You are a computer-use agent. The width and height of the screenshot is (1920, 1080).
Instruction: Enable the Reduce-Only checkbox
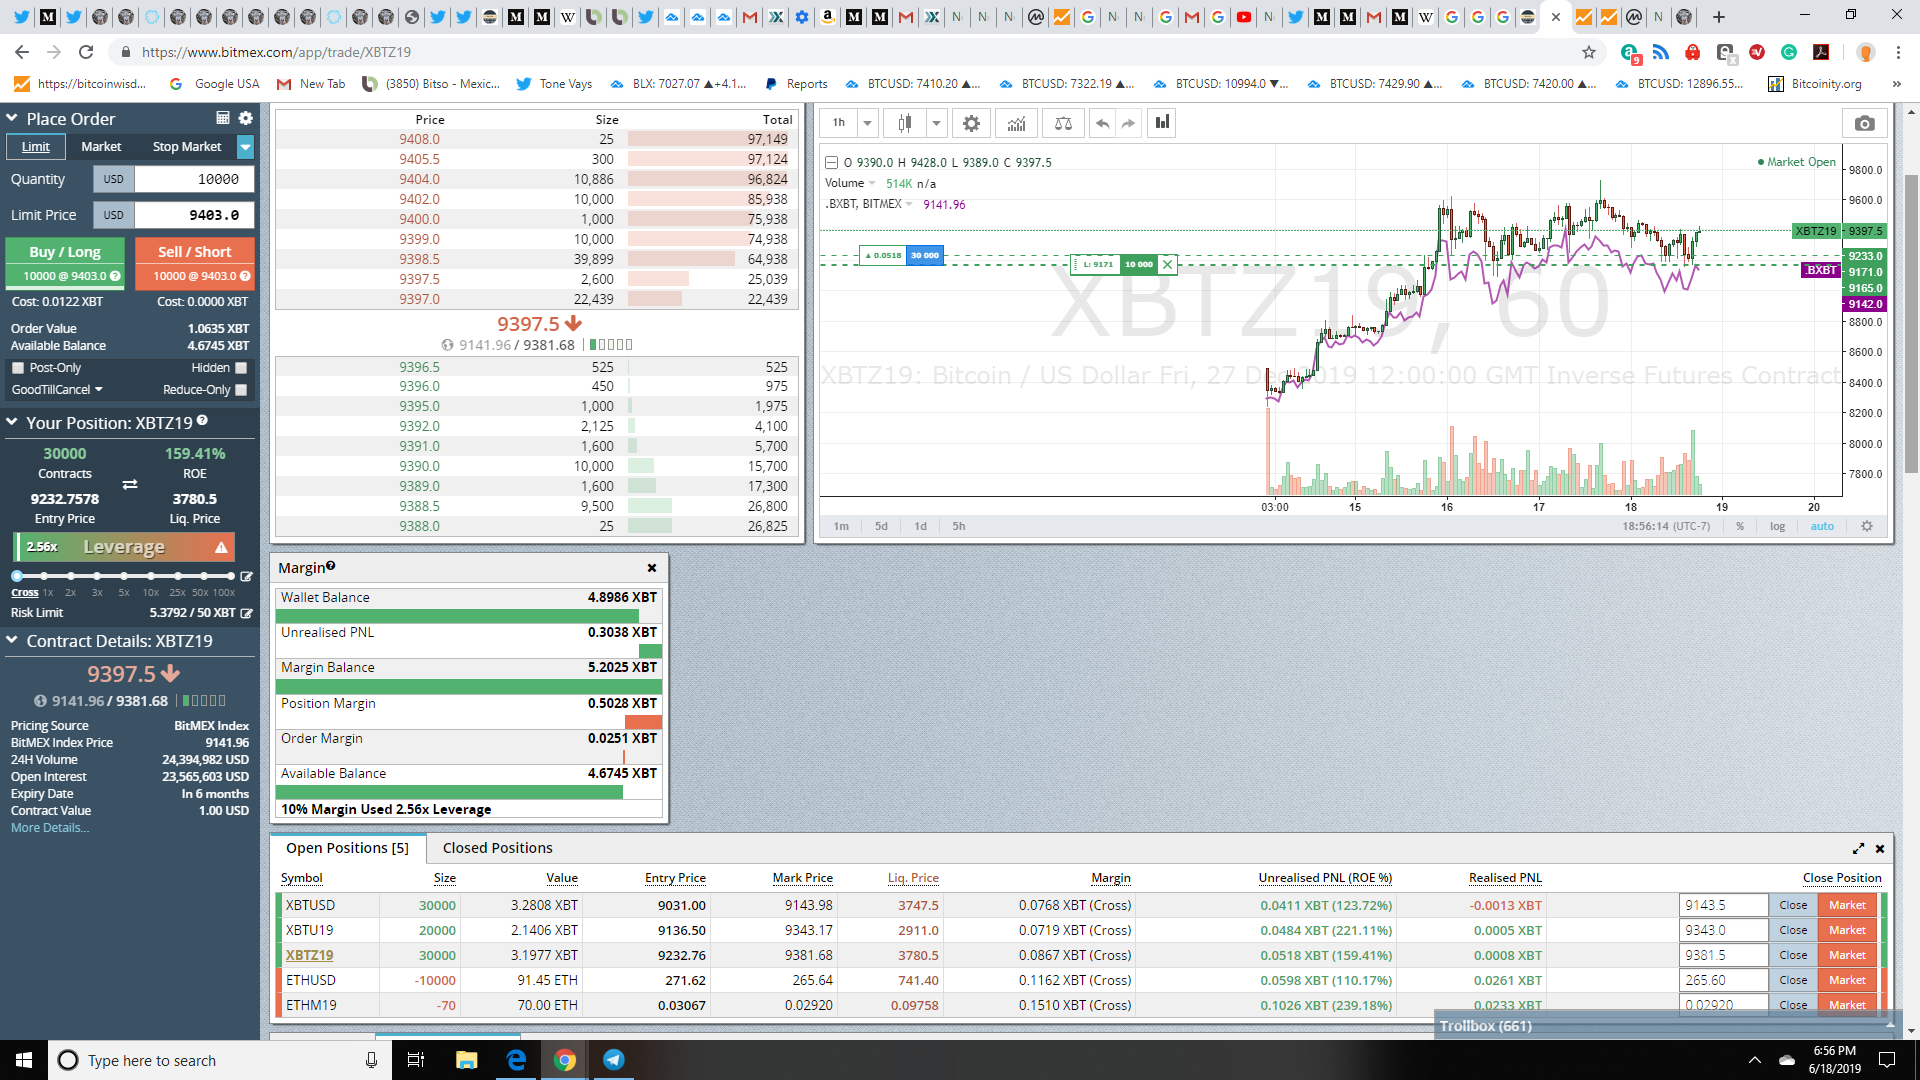point(241,390)
